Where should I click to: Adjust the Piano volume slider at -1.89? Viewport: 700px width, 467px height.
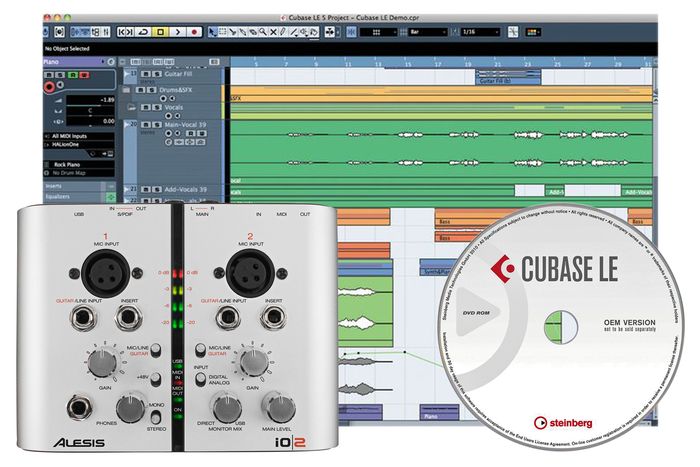coord(90,101)
